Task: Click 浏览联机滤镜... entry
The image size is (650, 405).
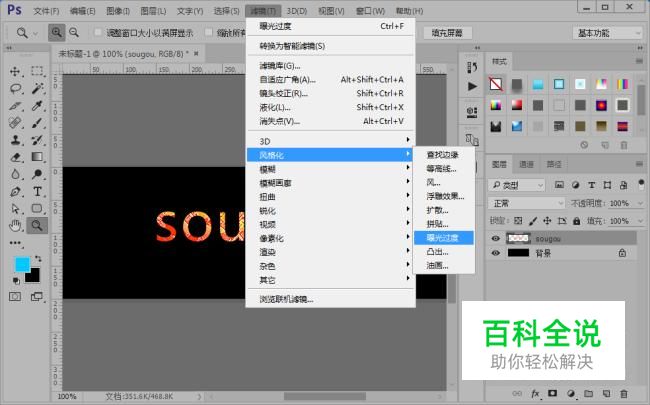Action: click(330, 299)
